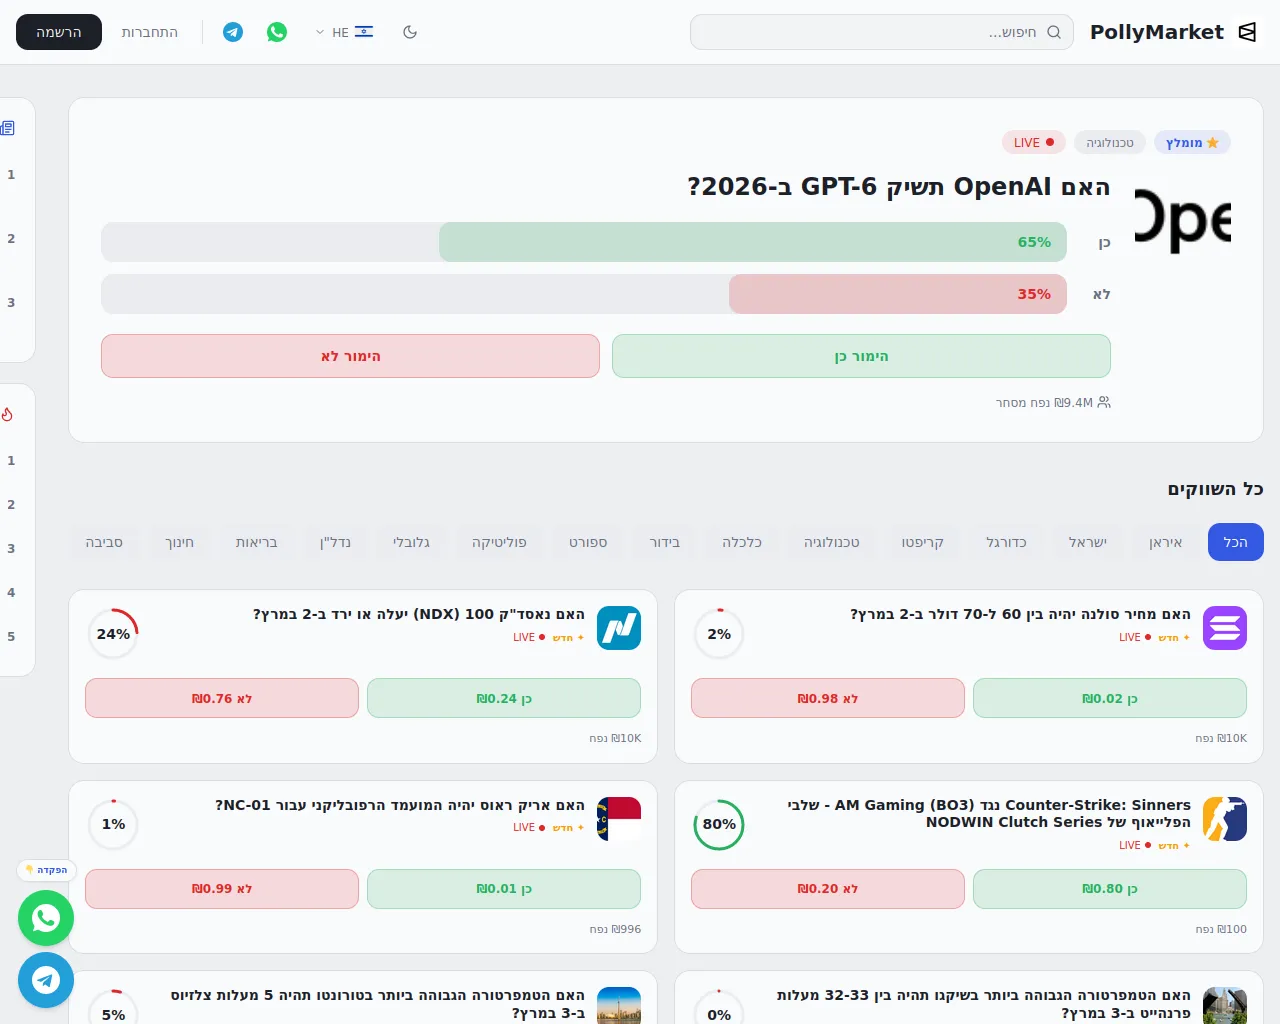This screenshot has width=1280, height=1024.
Task: Select the ספורט category tab
Action: coord(588,542)
